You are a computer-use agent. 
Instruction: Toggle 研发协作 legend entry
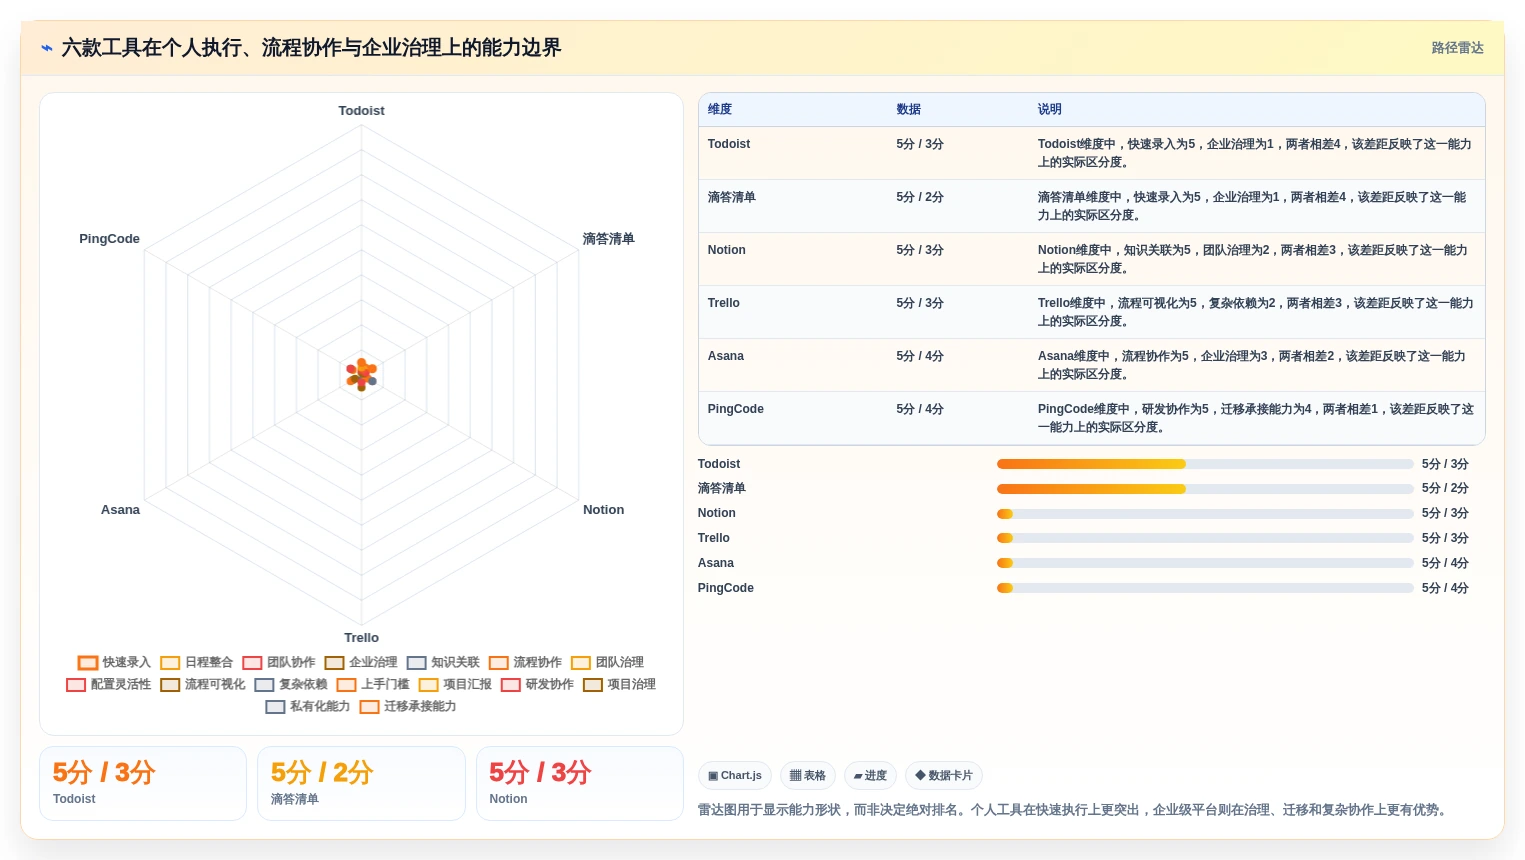tap(537, 685)
